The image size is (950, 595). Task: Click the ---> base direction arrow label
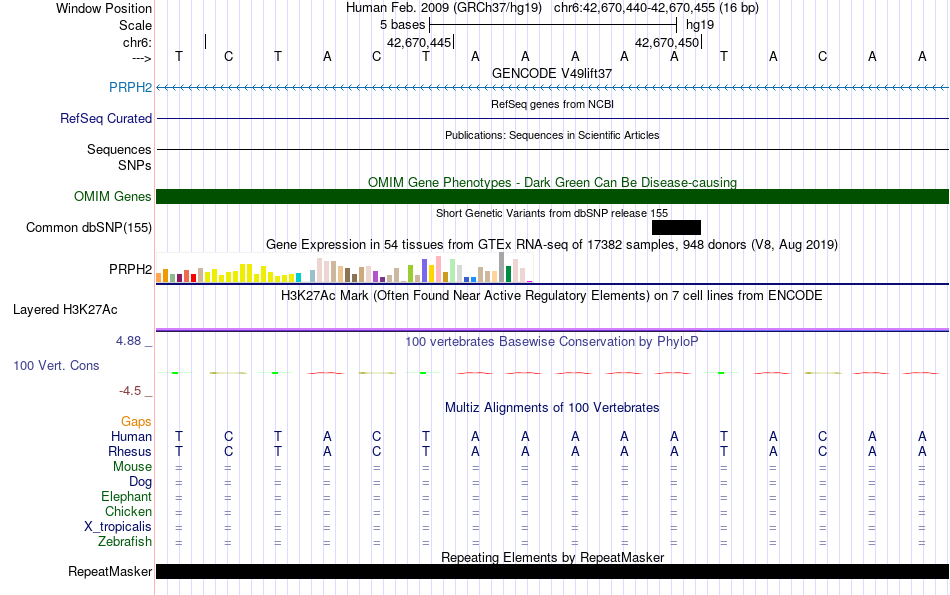[x=141, y=58]
